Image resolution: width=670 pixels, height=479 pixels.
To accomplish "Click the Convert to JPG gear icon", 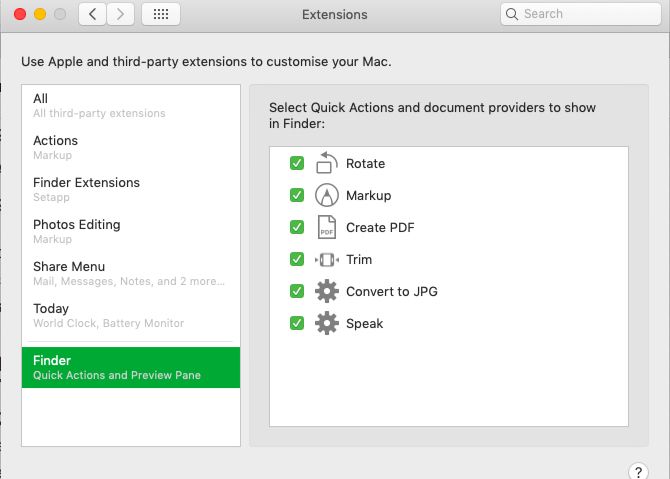I will [327, 291].
